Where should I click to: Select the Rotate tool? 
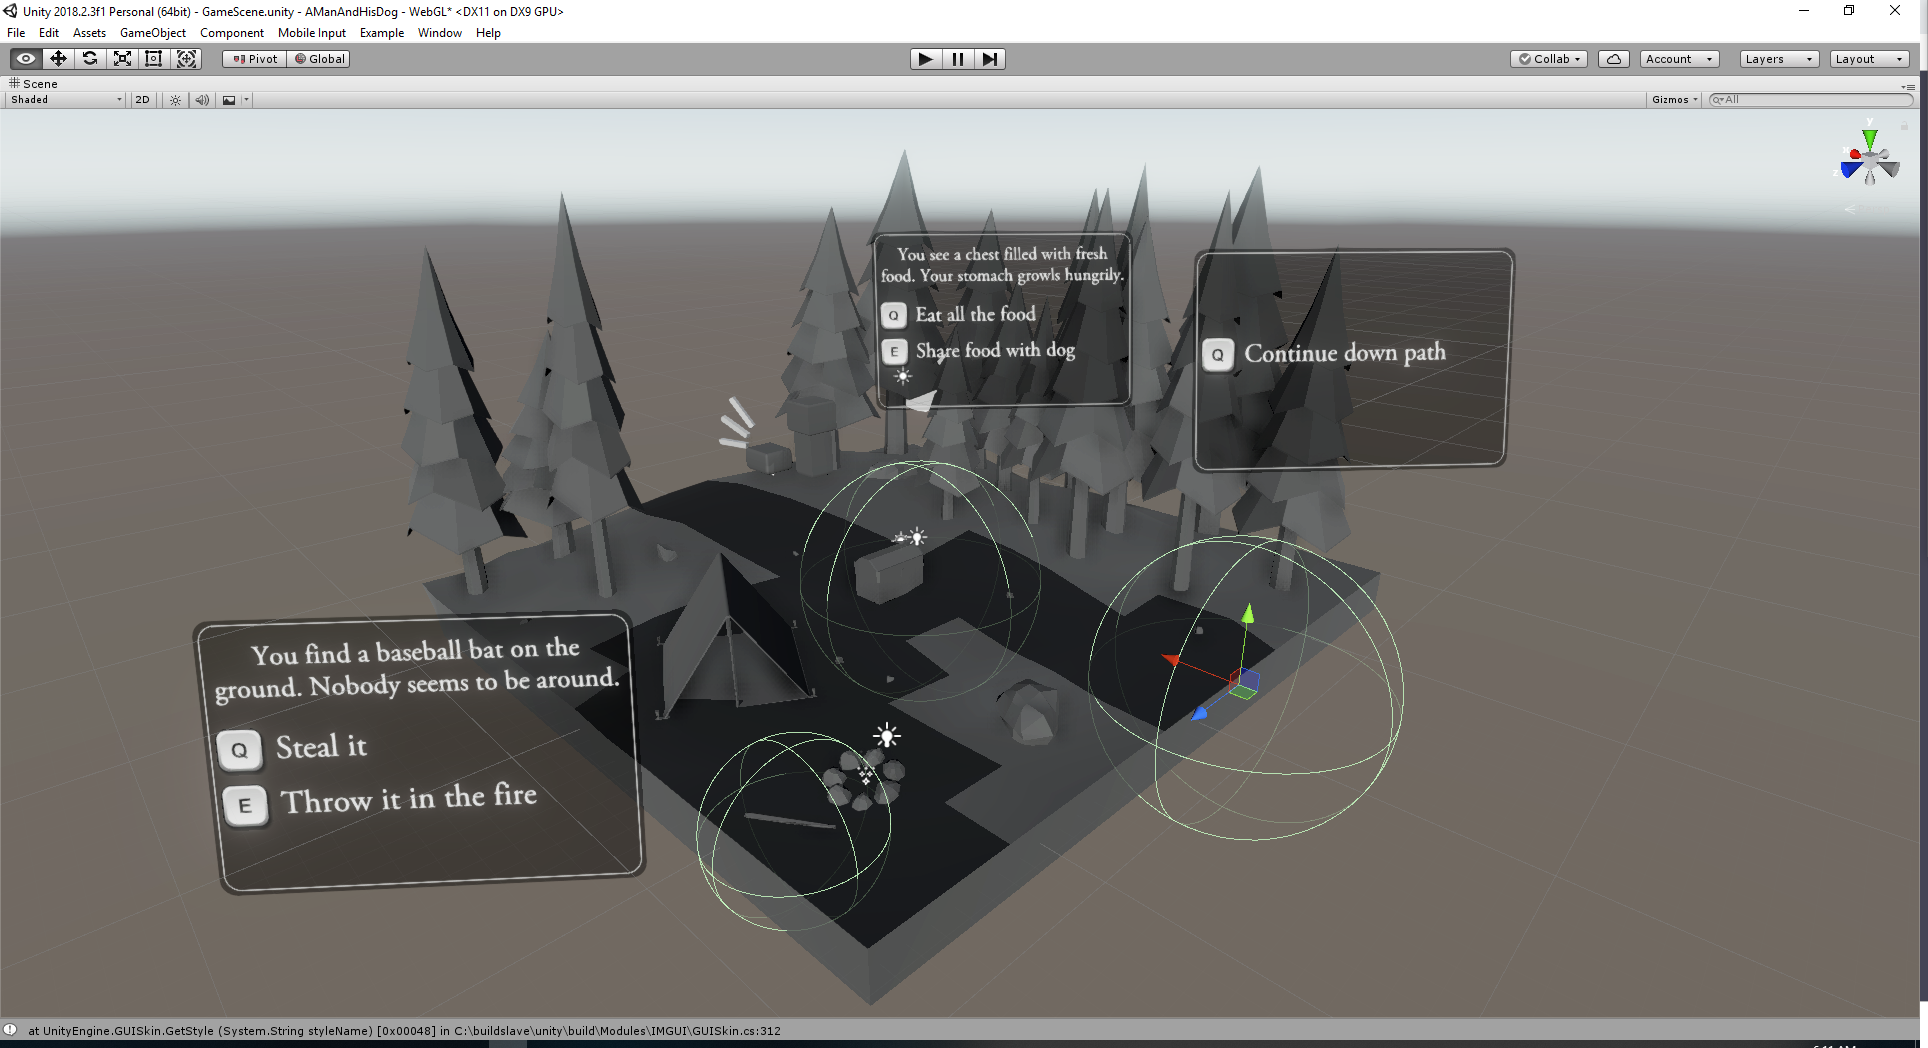point(90,59)
